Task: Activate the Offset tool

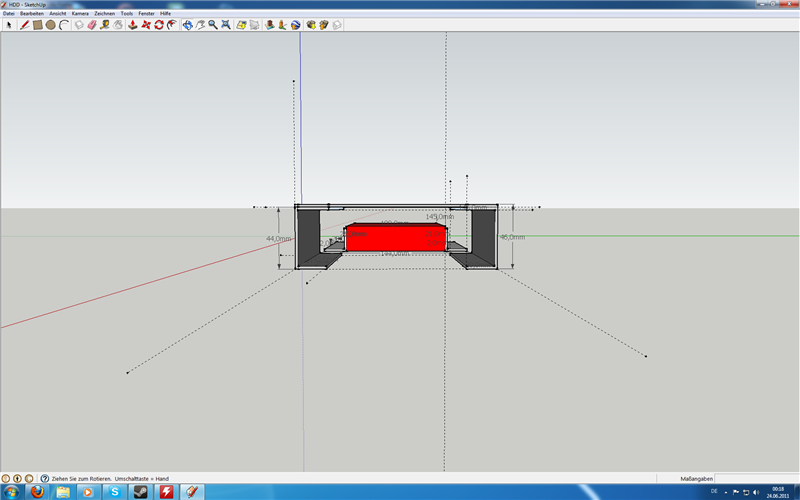Action: pos(172,25)
